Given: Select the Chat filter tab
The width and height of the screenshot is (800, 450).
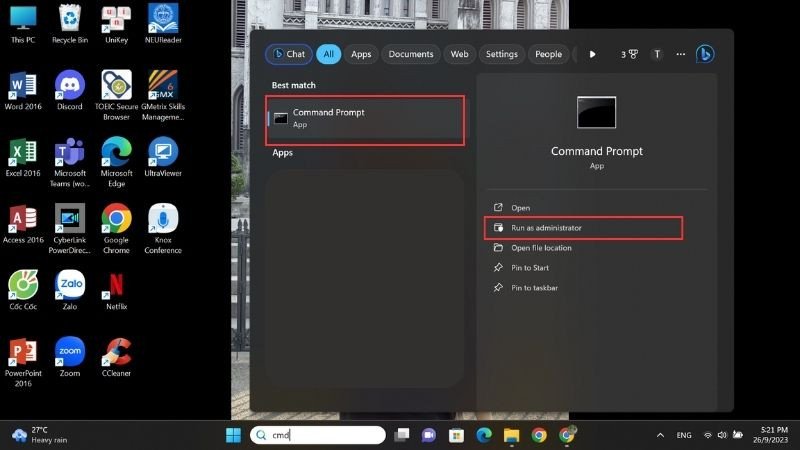Looking at the screenshot, I should click(x=289, y=54).
